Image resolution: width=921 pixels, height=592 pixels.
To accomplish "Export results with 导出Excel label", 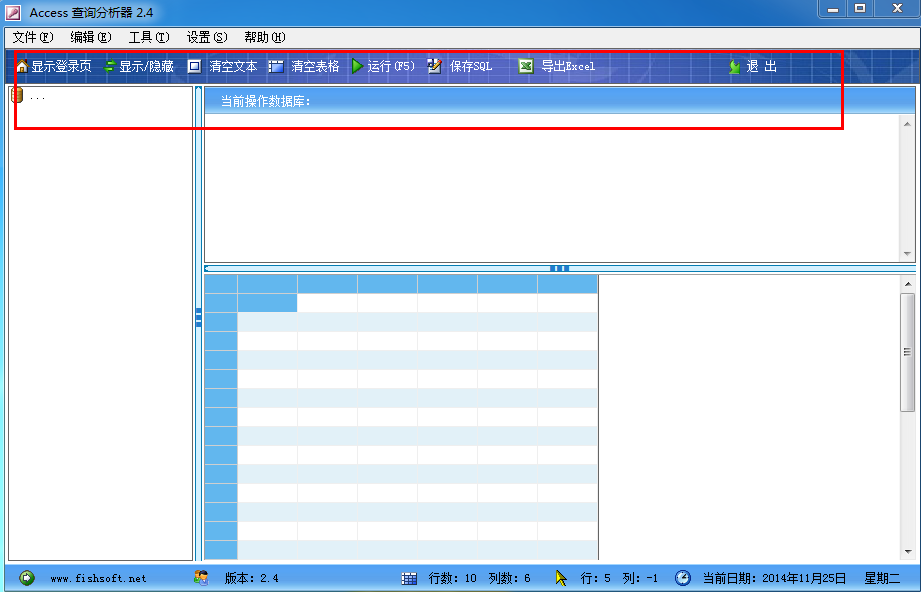I will (x=568, y=66).
